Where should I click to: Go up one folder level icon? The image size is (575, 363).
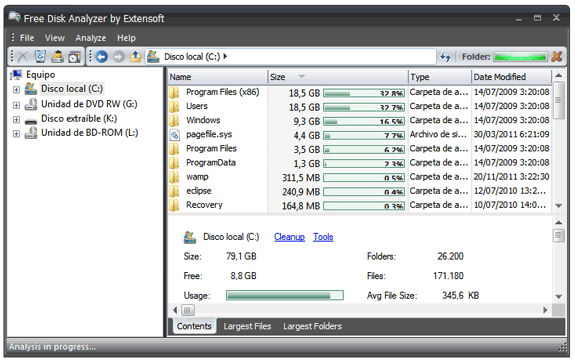tap(135, 56)
